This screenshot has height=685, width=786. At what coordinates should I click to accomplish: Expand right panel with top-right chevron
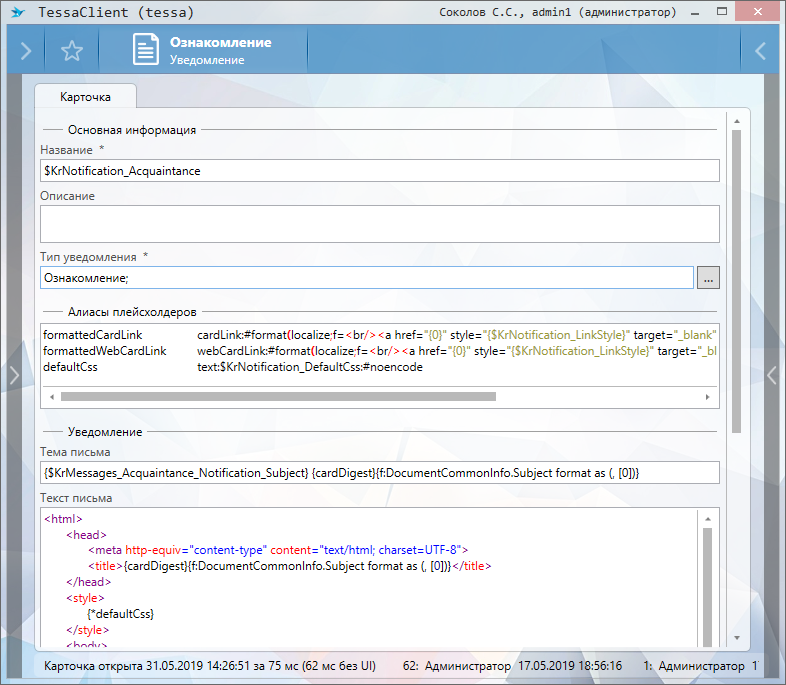[760, 51]
